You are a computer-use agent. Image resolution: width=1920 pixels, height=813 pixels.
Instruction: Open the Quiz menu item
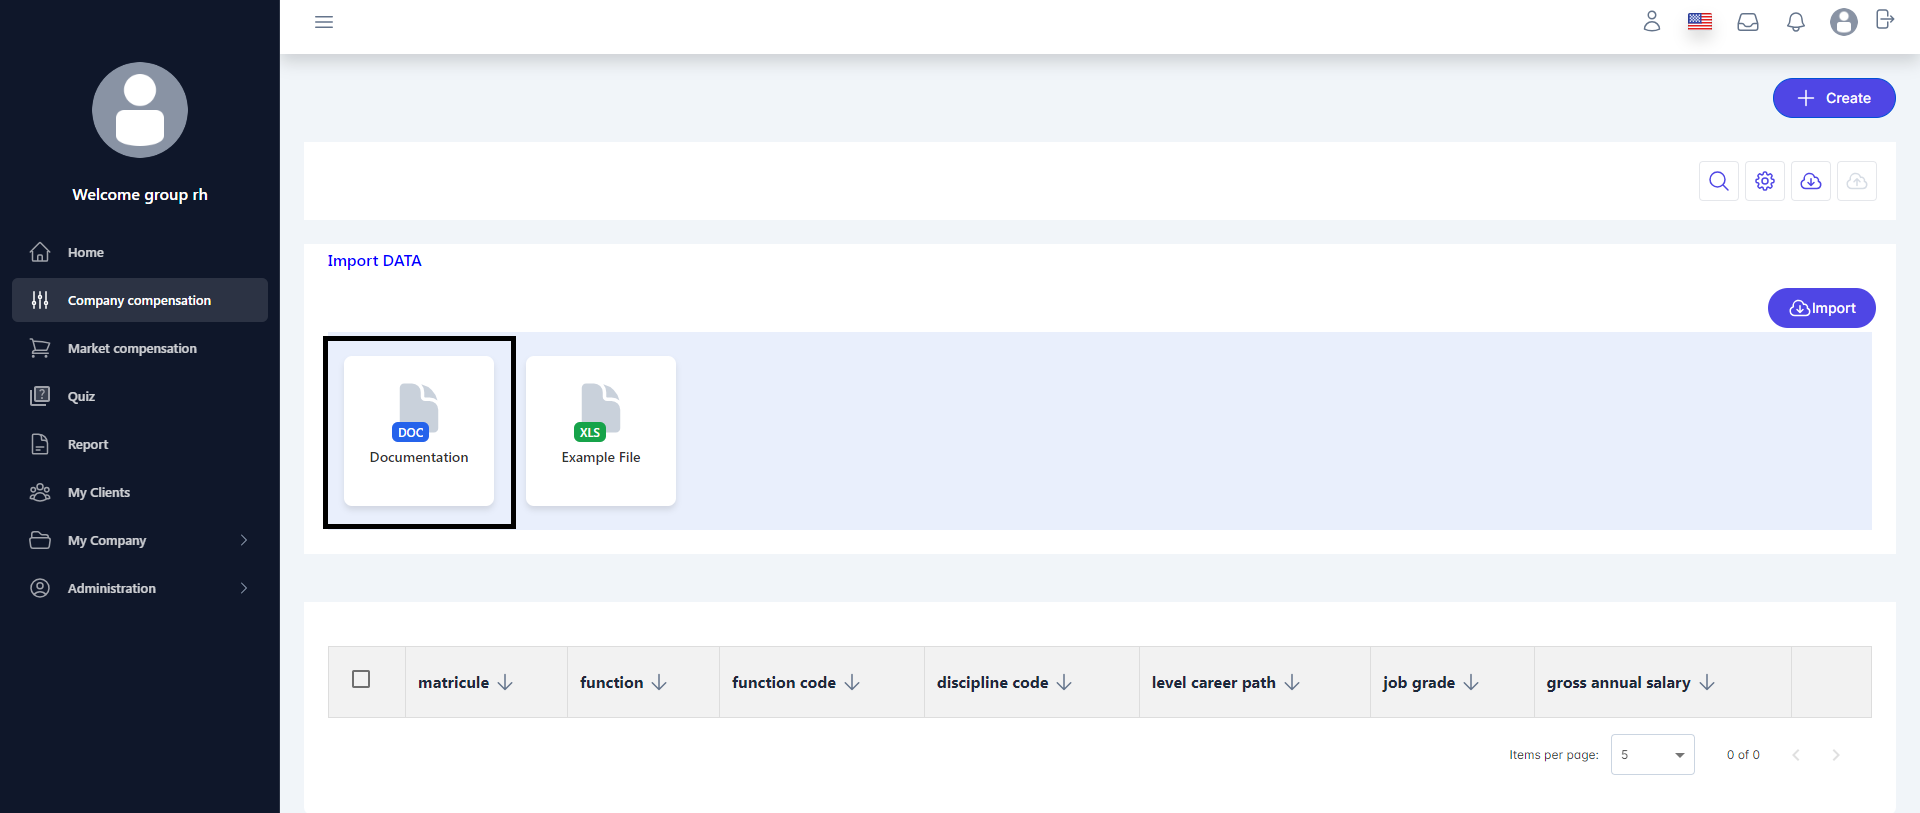pos(81,396)
